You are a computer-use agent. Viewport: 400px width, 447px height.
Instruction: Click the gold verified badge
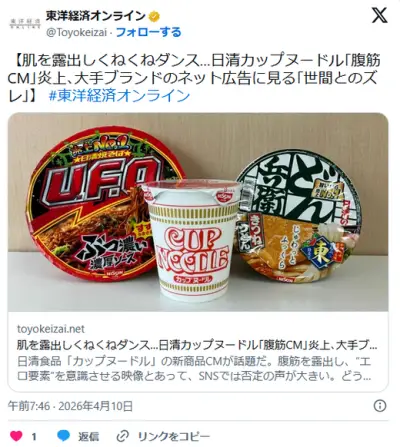click(x=154, y=16)
